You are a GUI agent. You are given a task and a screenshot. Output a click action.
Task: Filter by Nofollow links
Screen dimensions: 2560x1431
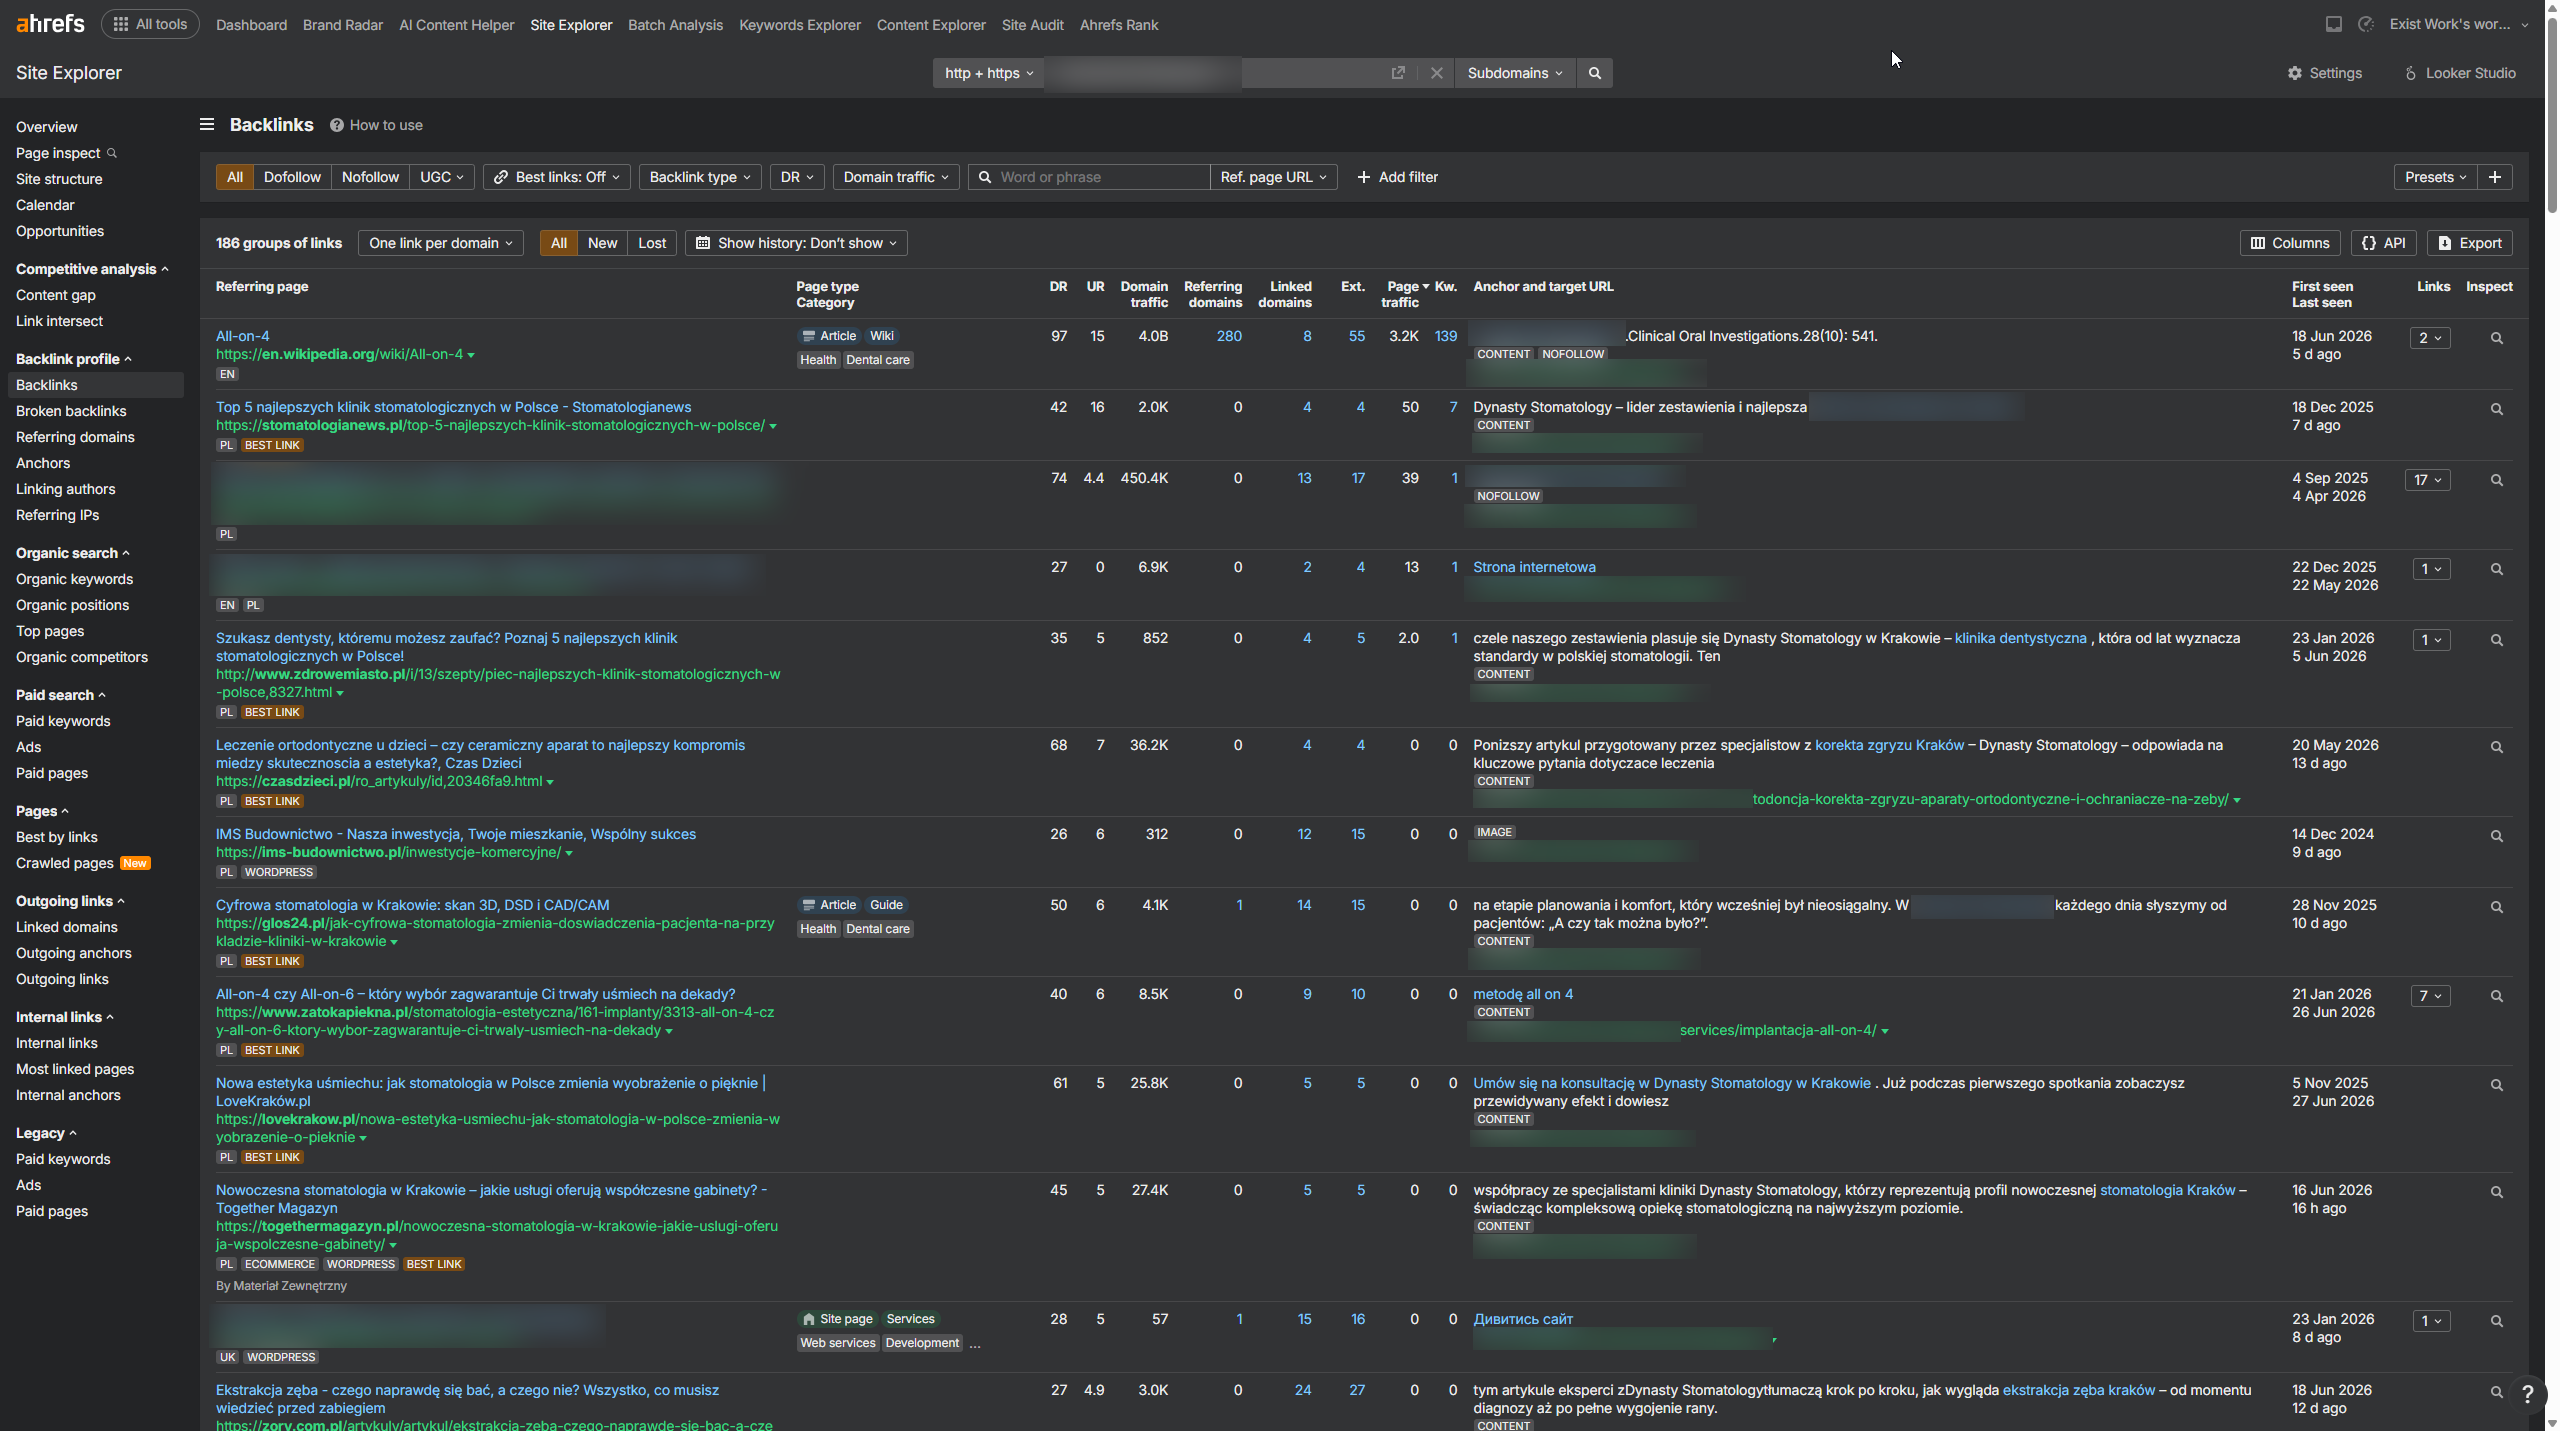pyautogui.click(x=370, y=177)
